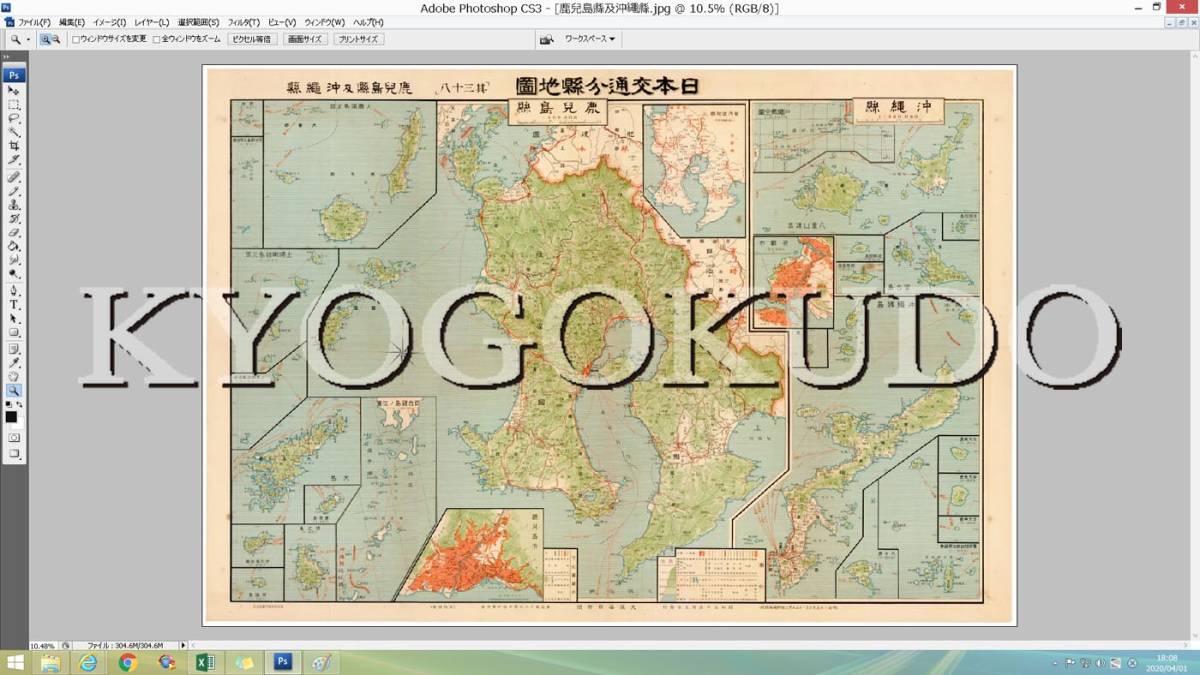This screenshot has height=675, width=1200.
Task: Select the Dodge tool
Action: coord(14,274)
